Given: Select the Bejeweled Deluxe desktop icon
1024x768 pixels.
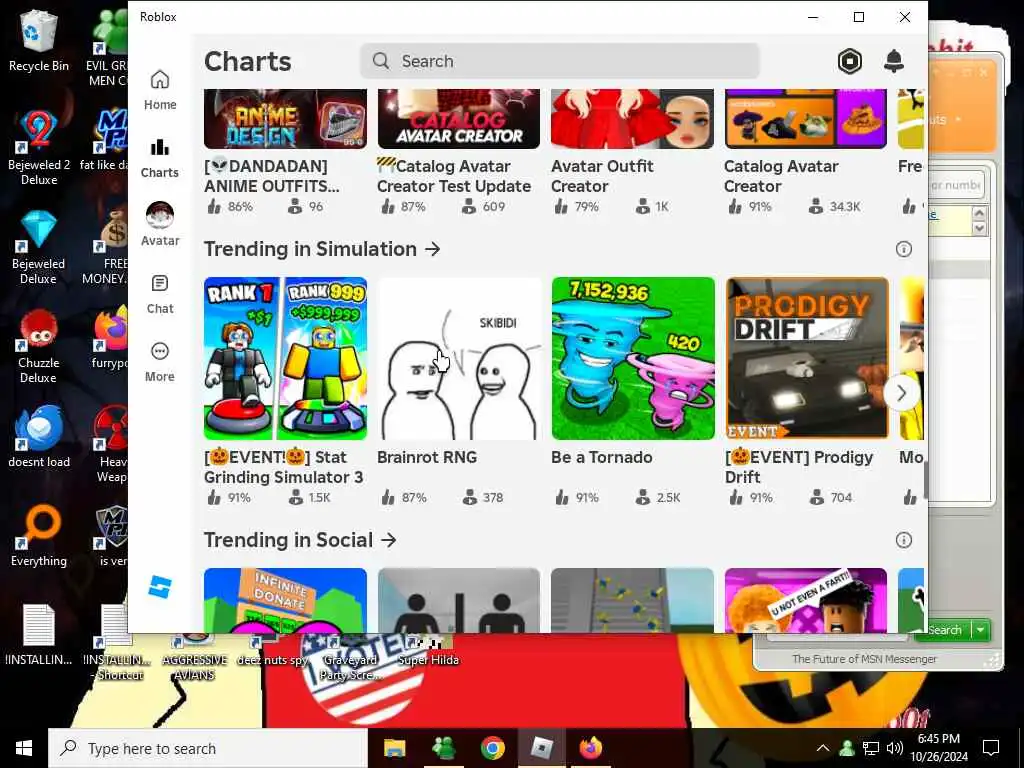Looking at the screenshot, I should click(39, 247).
